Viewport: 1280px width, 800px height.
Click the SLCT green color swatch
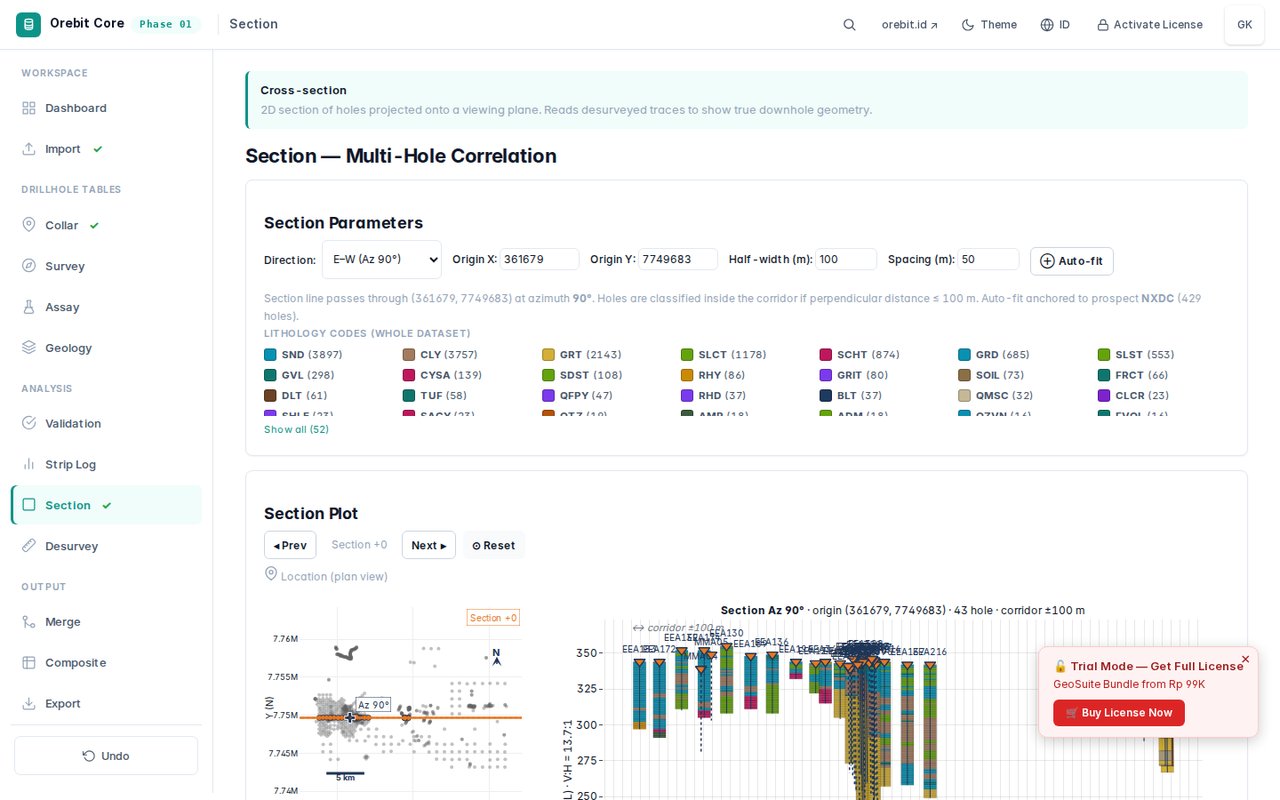pos(687,355)
